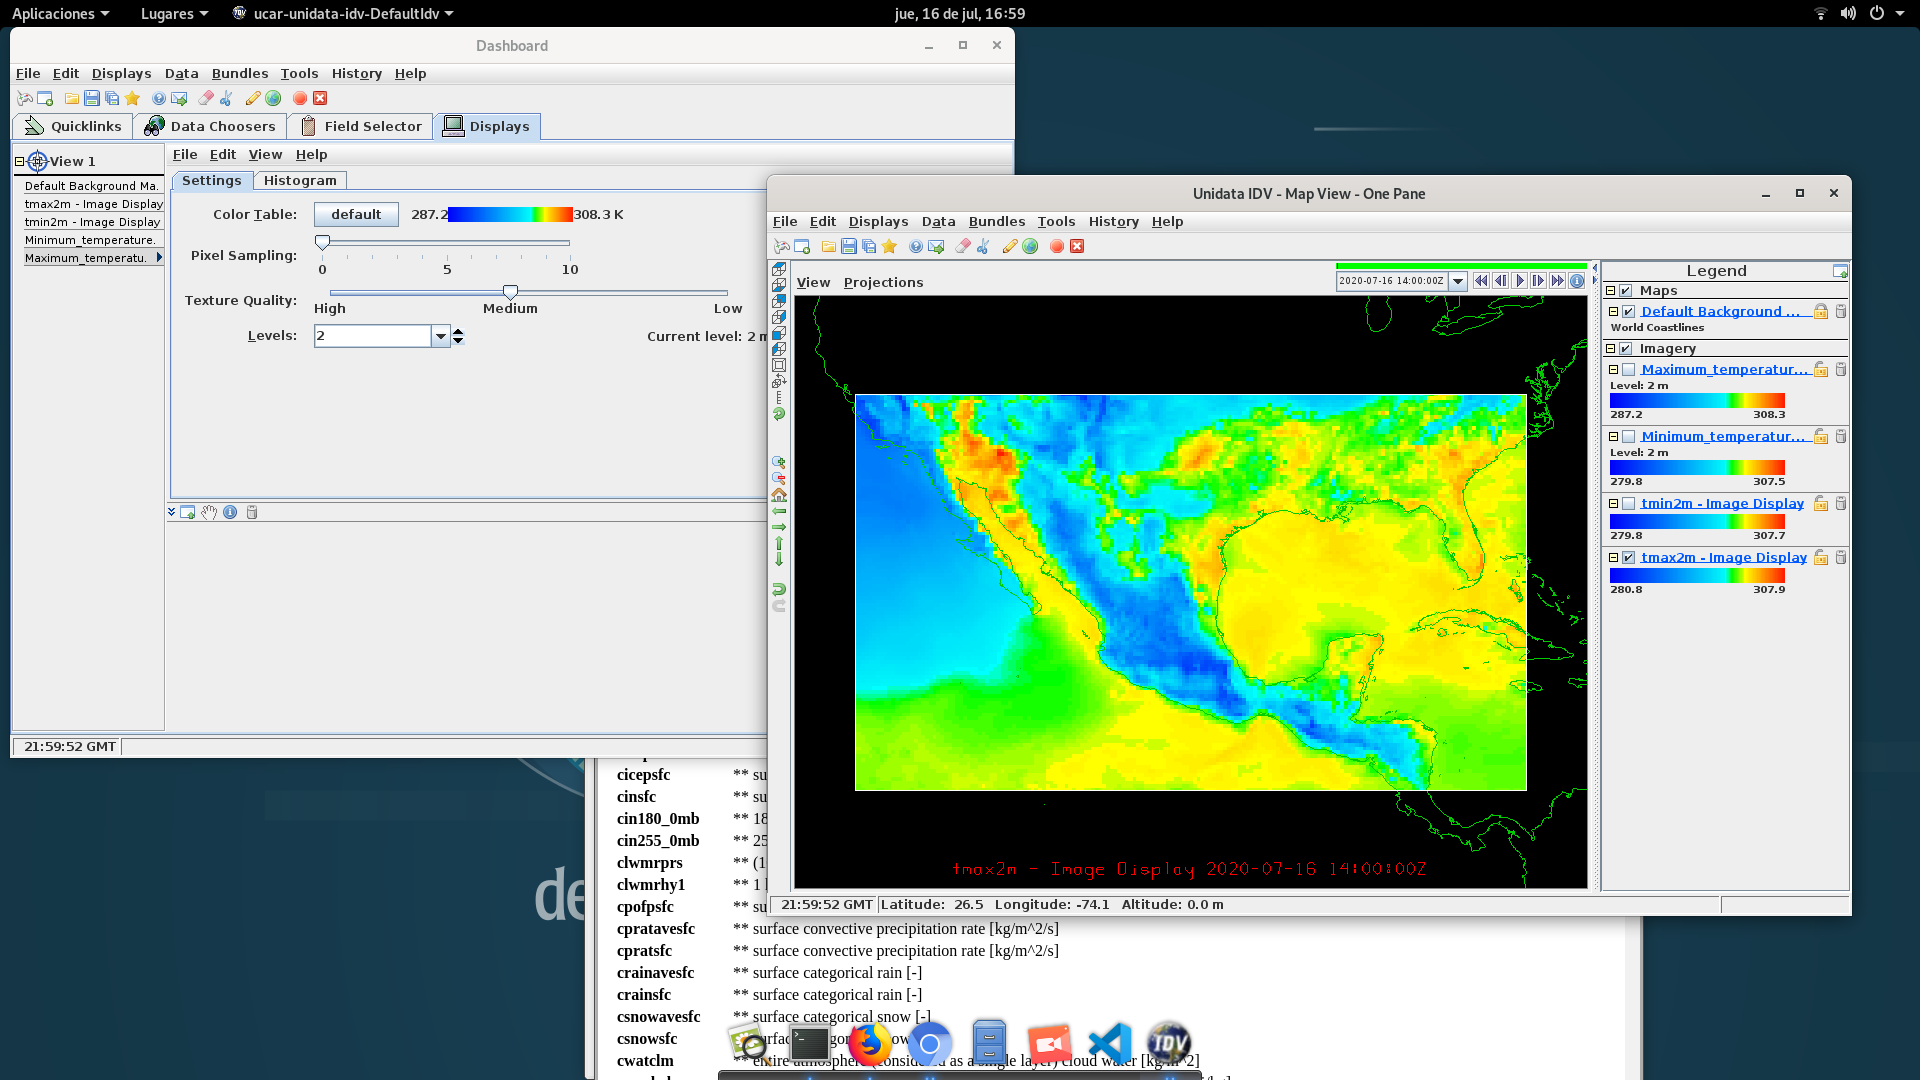Switch to the Histogram tab
This screenshot has height=1080, width=1920.
[300, 180]
